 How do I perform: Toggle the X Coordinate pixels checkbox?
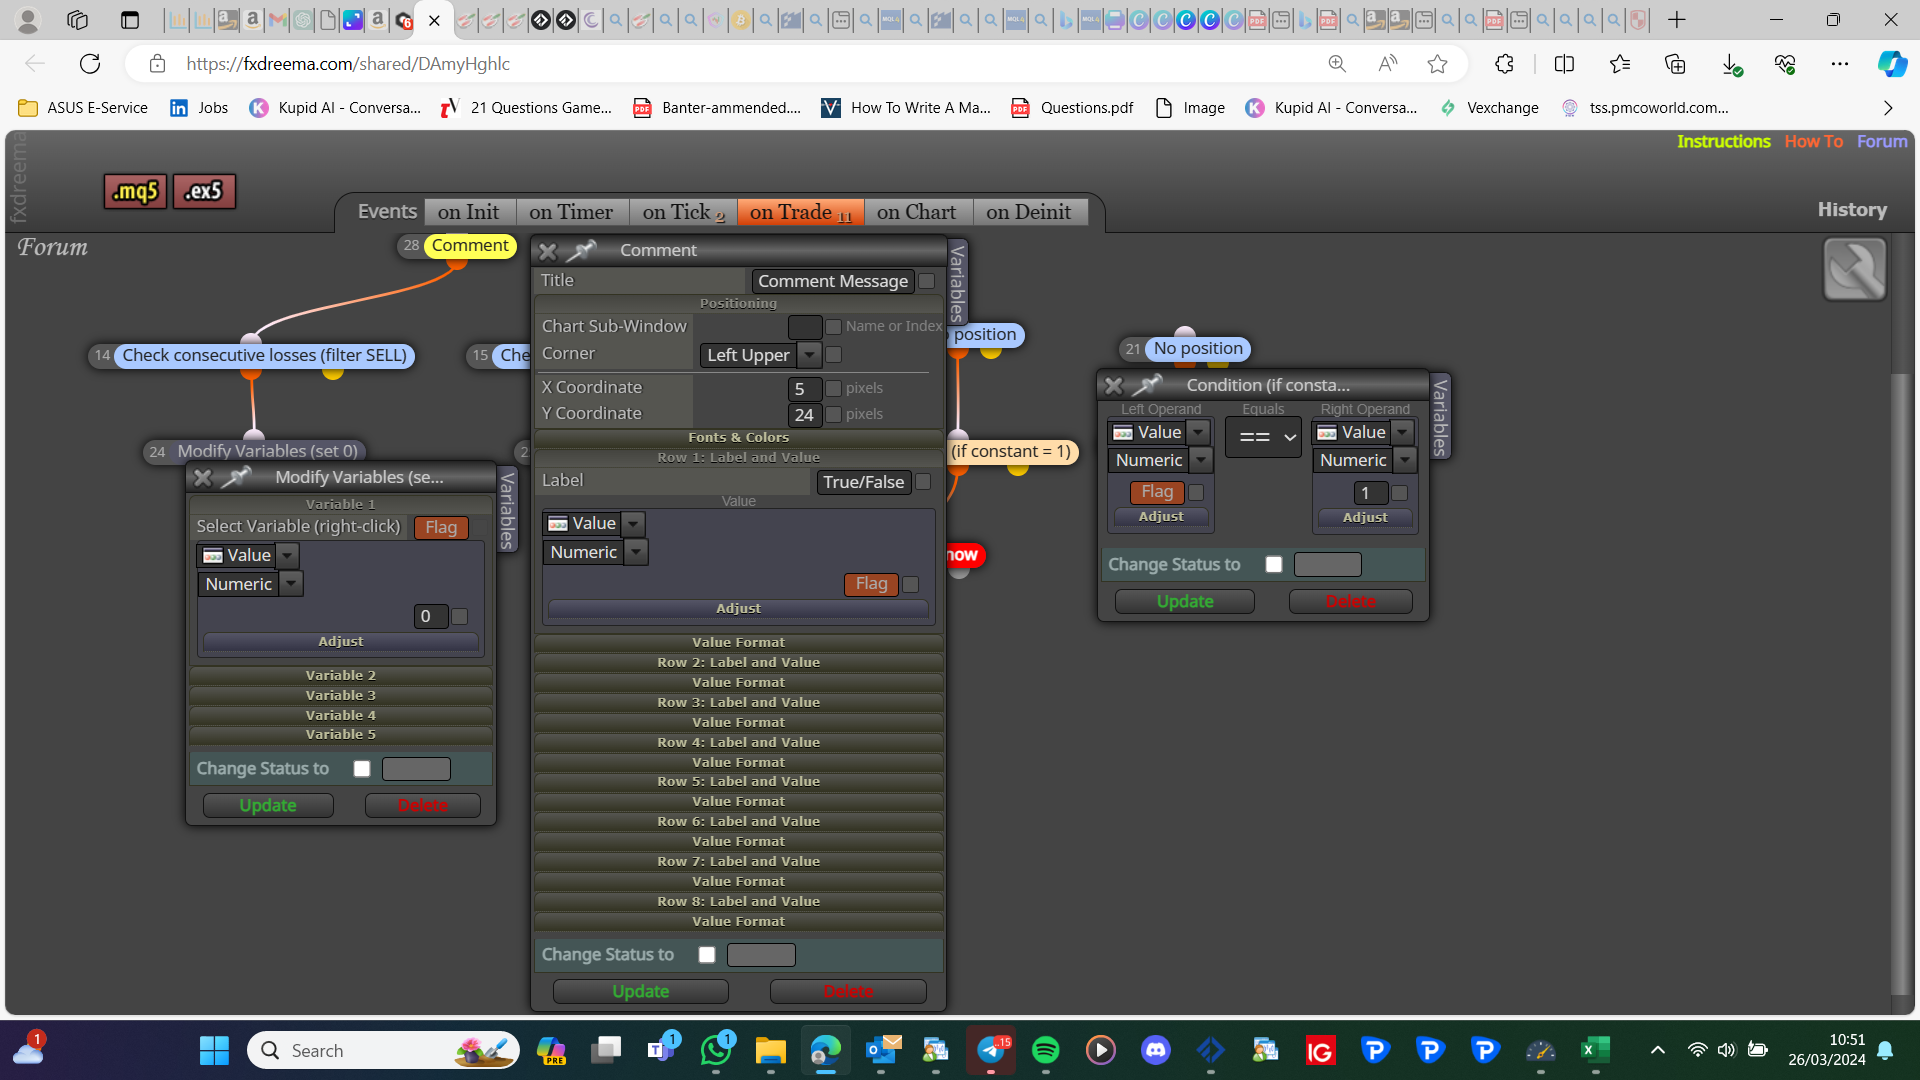pyautogui.click(x=834, y=389)
